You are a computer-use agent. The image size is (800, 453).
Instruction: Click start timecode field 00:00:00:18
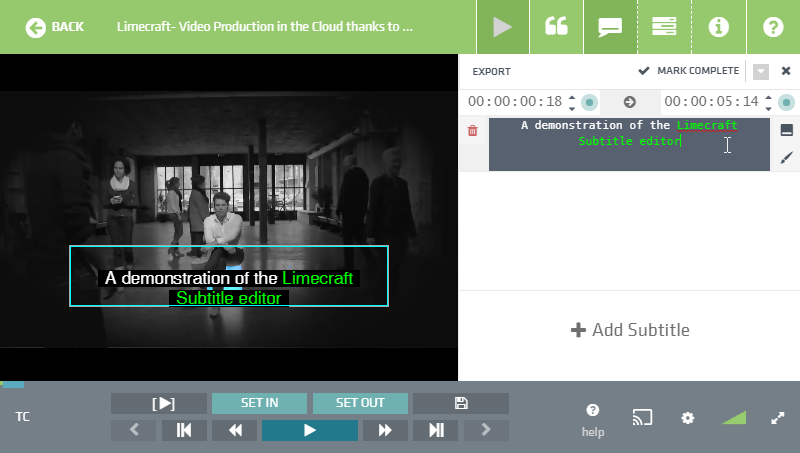pos(515,102)
